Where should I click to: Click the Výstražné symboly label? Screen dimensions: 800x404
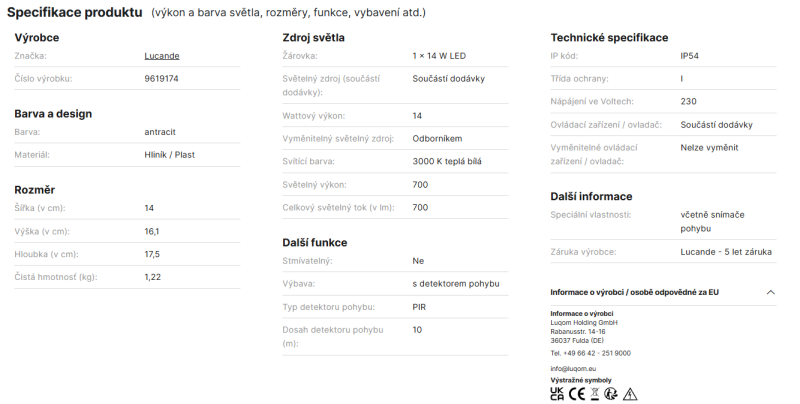[x=581, y=380]
